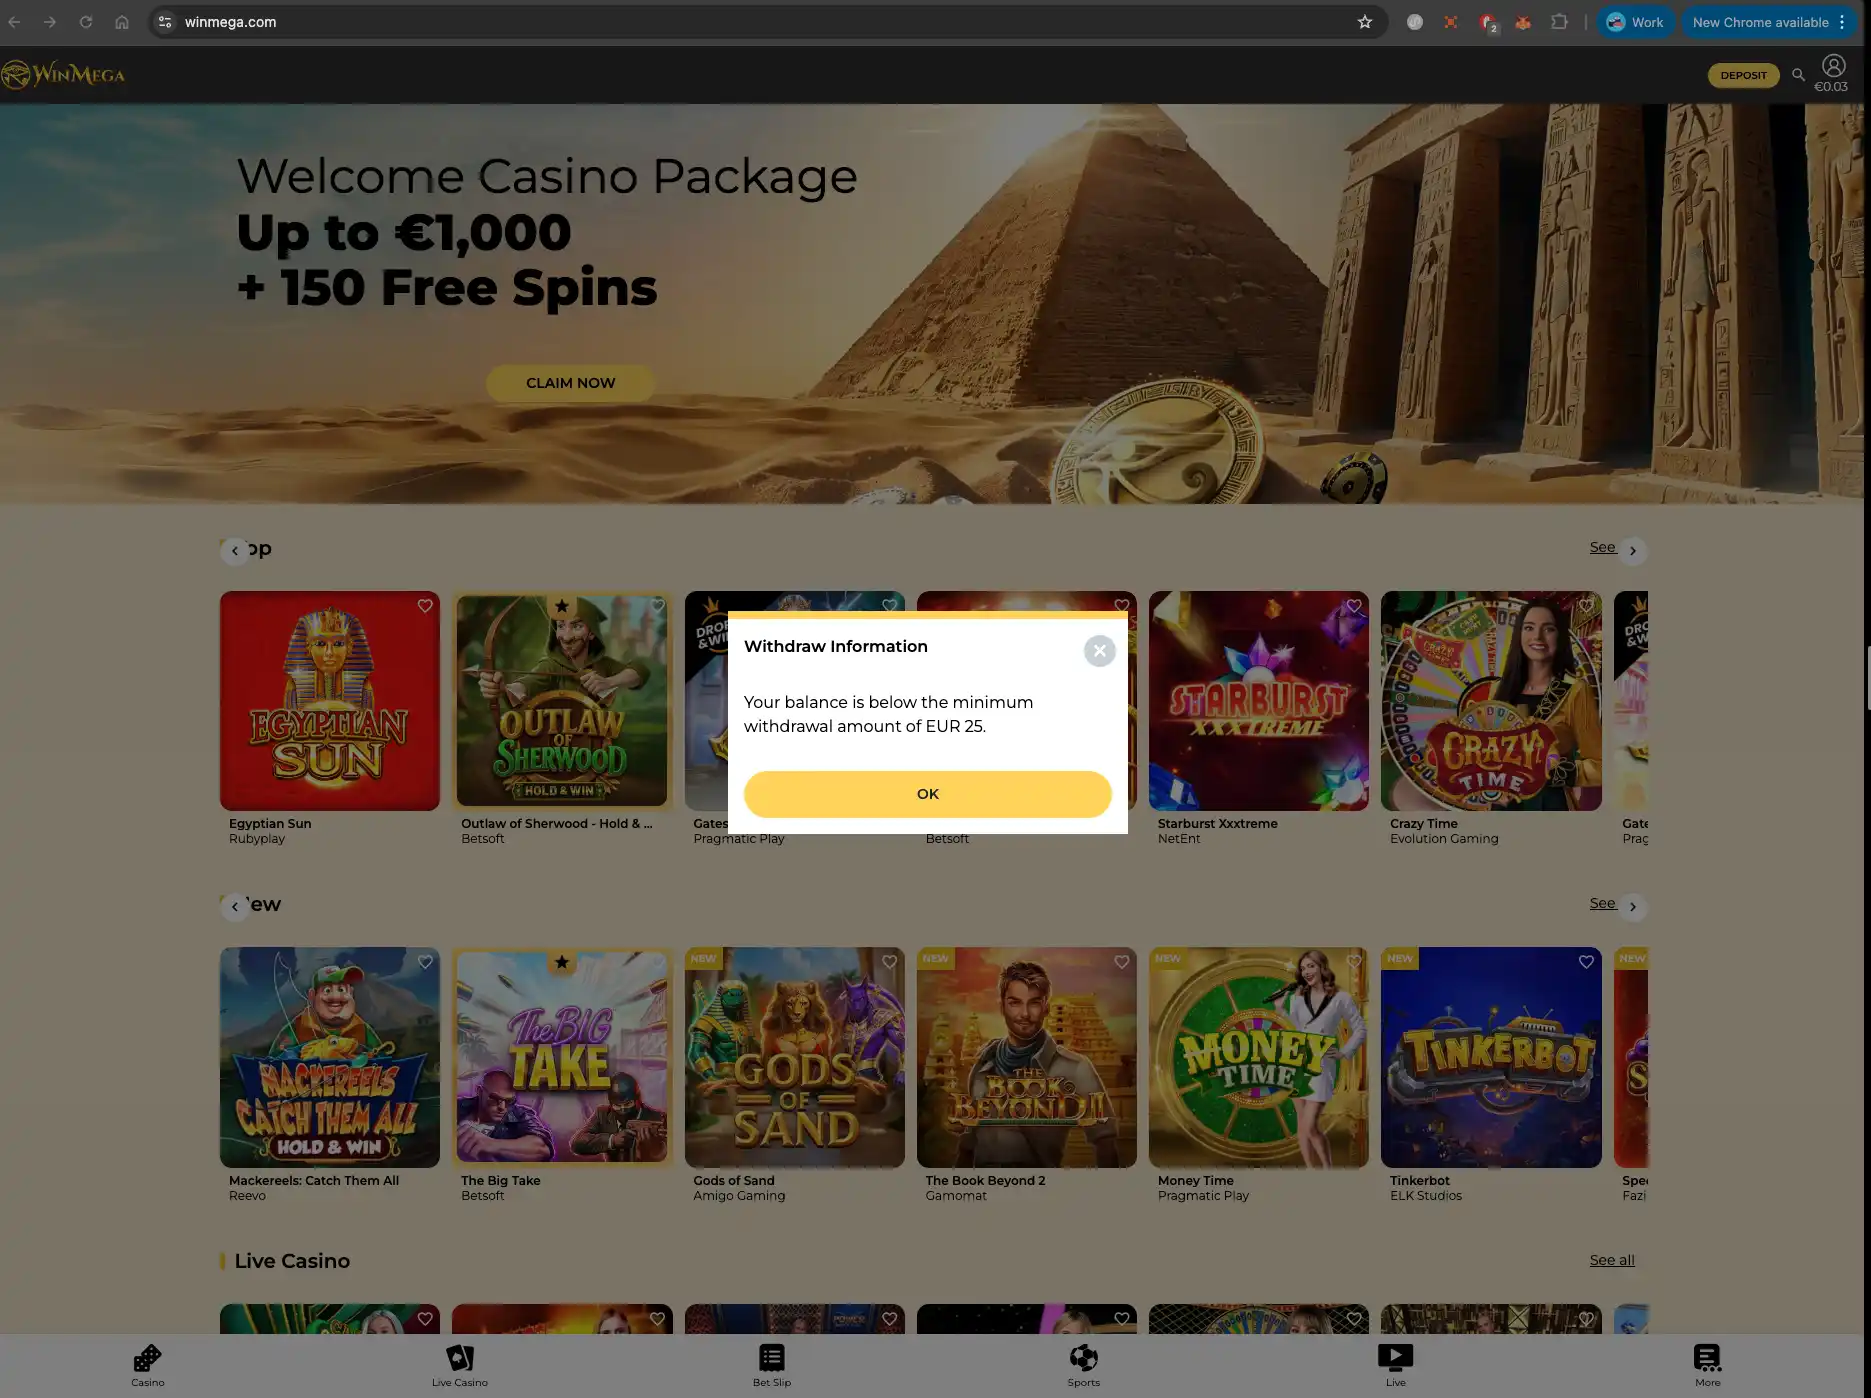Viewport: 1871px width, 1398px height.
Task: Favorite the Starburst Xxxtreme game
Action: (1353, 606)
